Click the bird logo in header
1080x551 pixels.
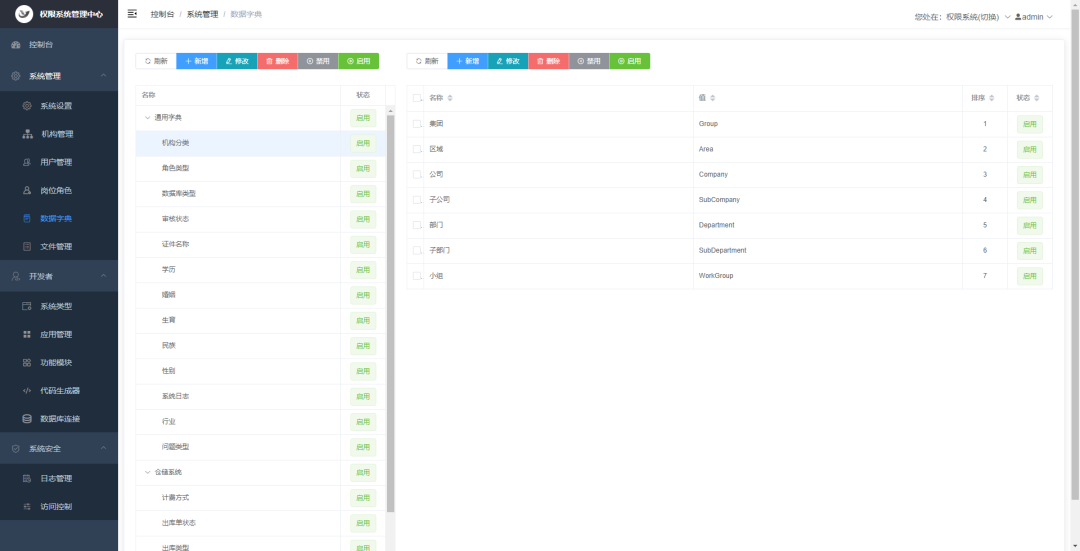[24, 14]
